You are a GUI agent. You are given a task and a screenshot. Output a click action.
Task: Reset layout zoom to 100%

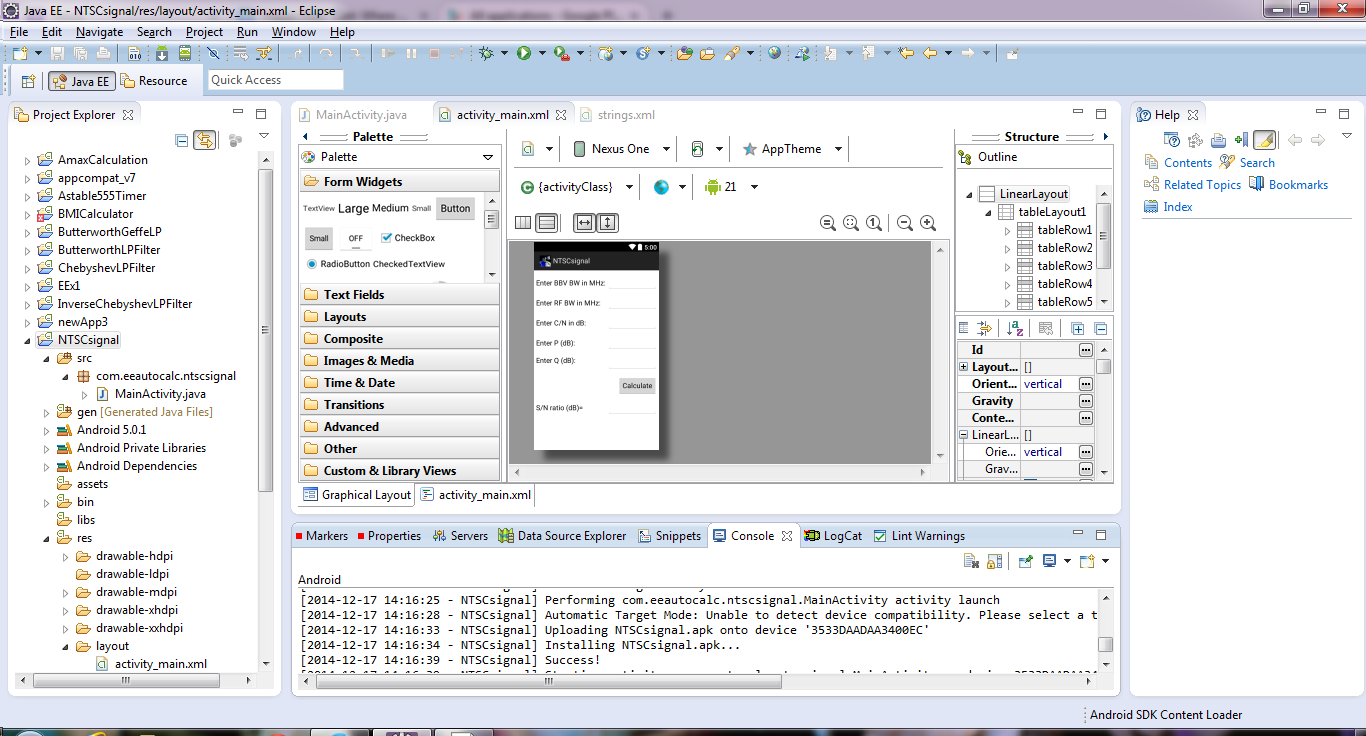874,223
